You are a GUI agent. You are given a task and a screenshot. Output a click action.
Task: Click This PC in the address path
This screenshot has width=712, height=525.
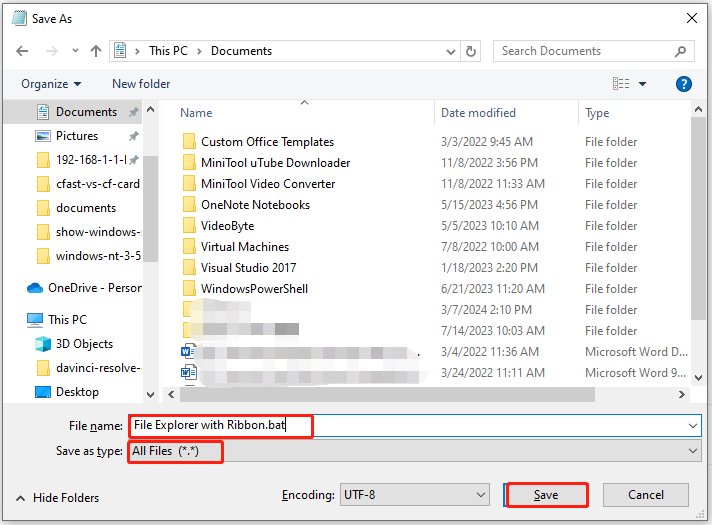coord(168,51)
